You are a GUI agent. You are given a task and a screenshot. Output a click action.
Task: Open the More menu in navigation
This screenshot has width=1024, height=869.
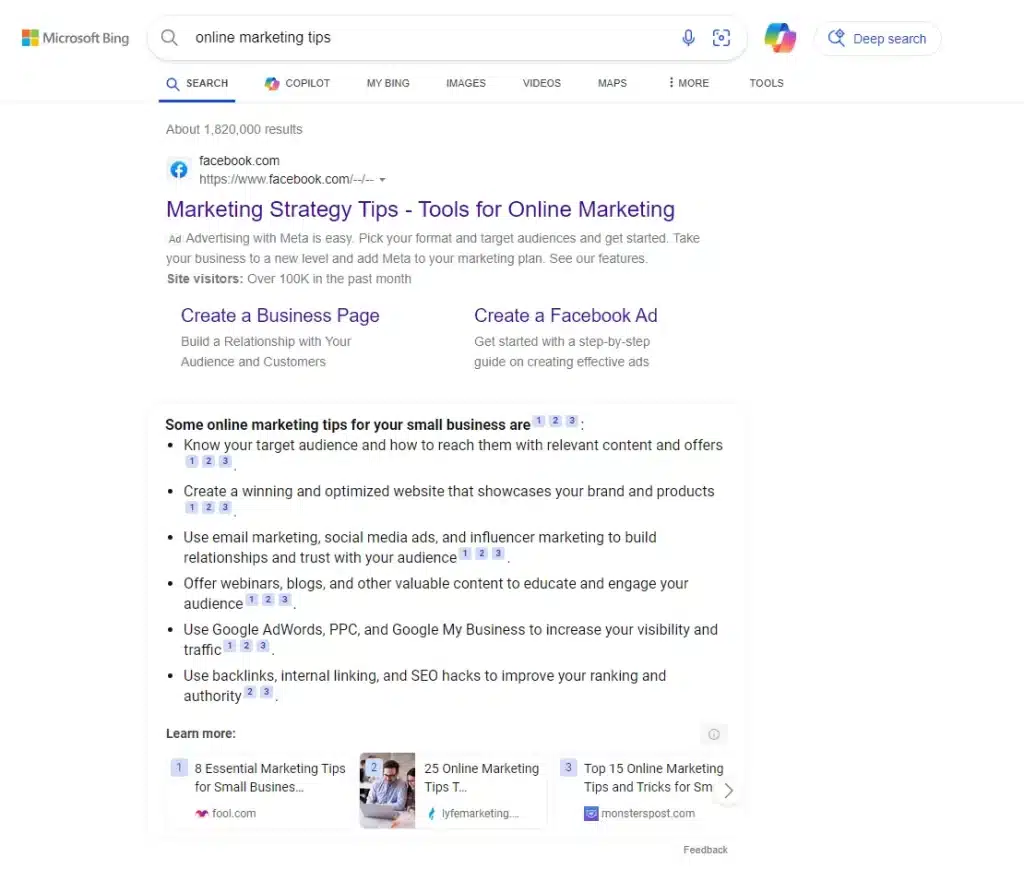tap(688, 83)
